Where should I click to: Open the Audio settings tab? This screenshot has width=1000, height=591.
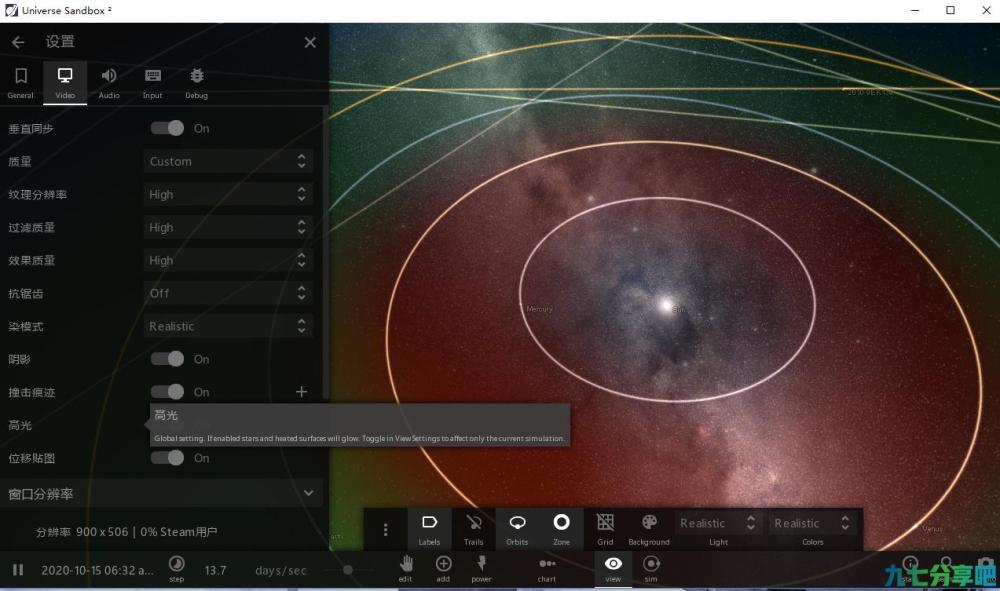109,83
